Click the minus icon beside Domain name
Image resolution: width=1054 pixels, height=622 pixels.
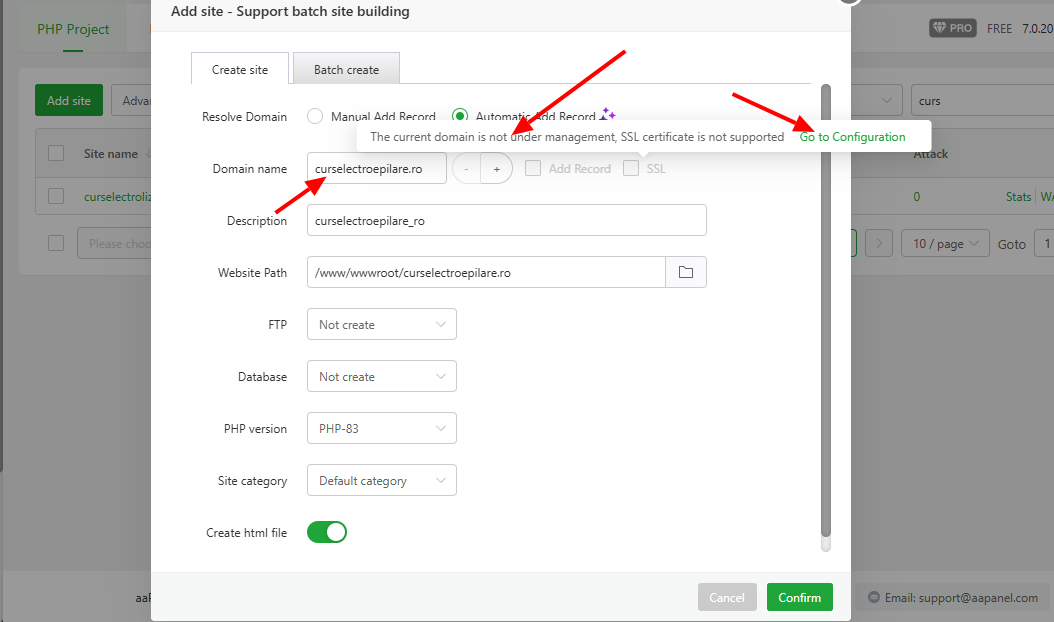click(466, 169)
